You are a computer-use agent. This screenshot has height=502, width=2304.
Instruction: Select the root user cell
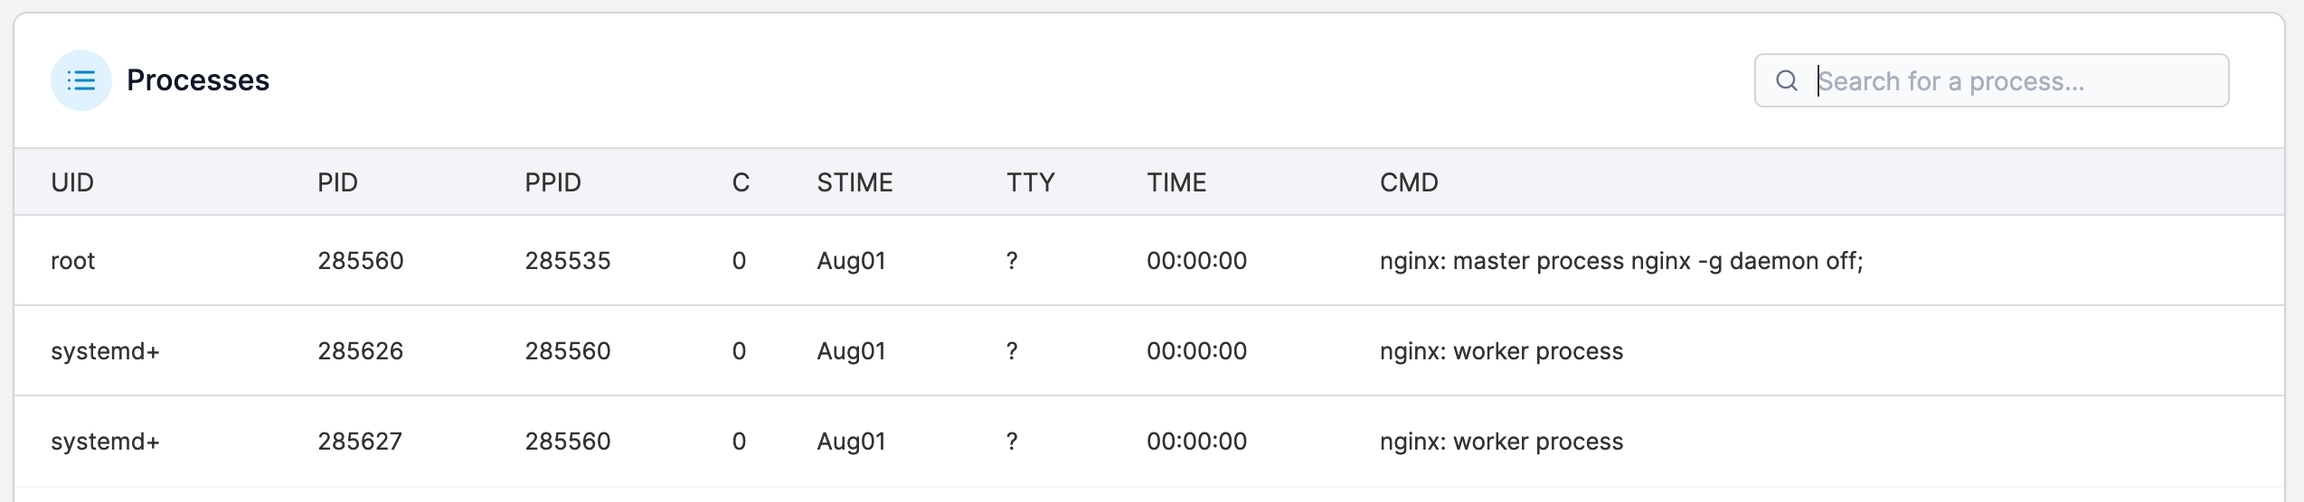pos(73,261)
